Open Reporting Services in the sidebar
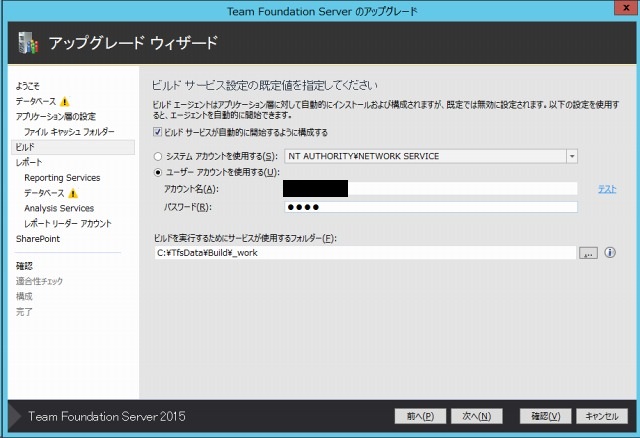This screenshot has width=640, height=438. [x=62, y=178]
